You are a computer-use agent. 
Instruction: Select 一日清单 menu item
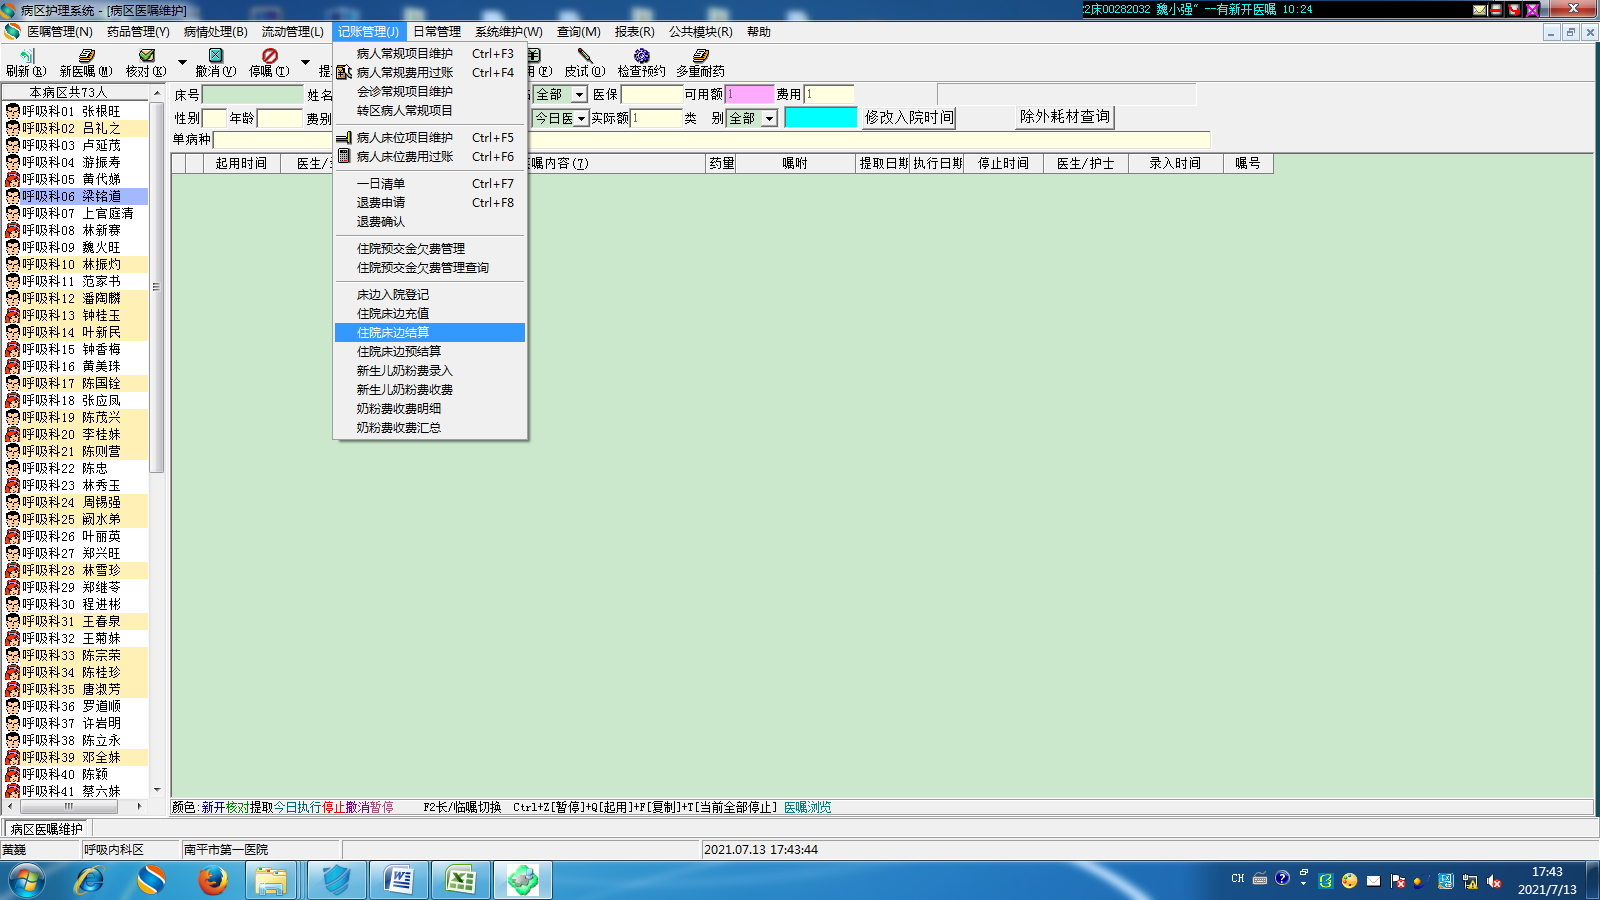click(x=430, y=184)
